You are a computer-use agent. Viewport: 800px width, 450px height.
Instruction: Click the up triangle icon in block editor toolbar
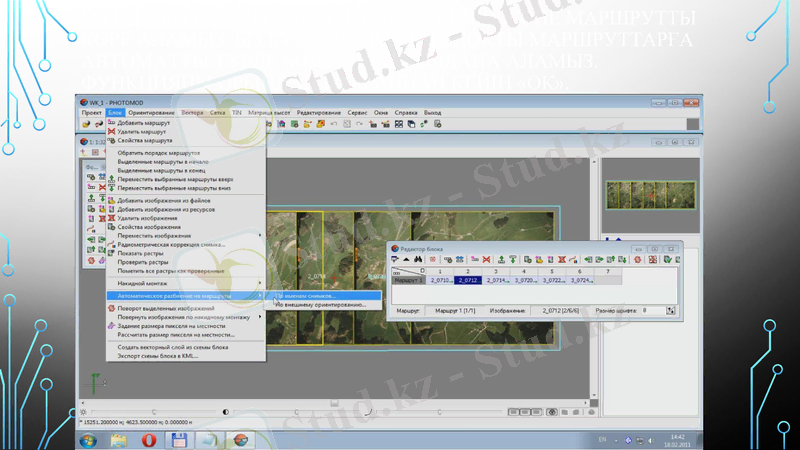point(406,260)
